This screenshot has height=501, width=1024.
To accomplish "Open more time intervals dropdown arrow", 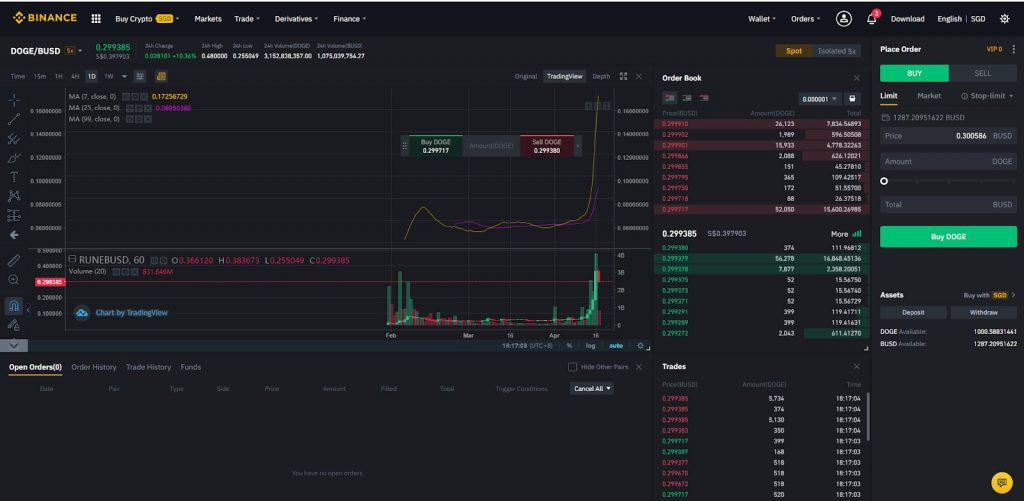I will 124,76.
